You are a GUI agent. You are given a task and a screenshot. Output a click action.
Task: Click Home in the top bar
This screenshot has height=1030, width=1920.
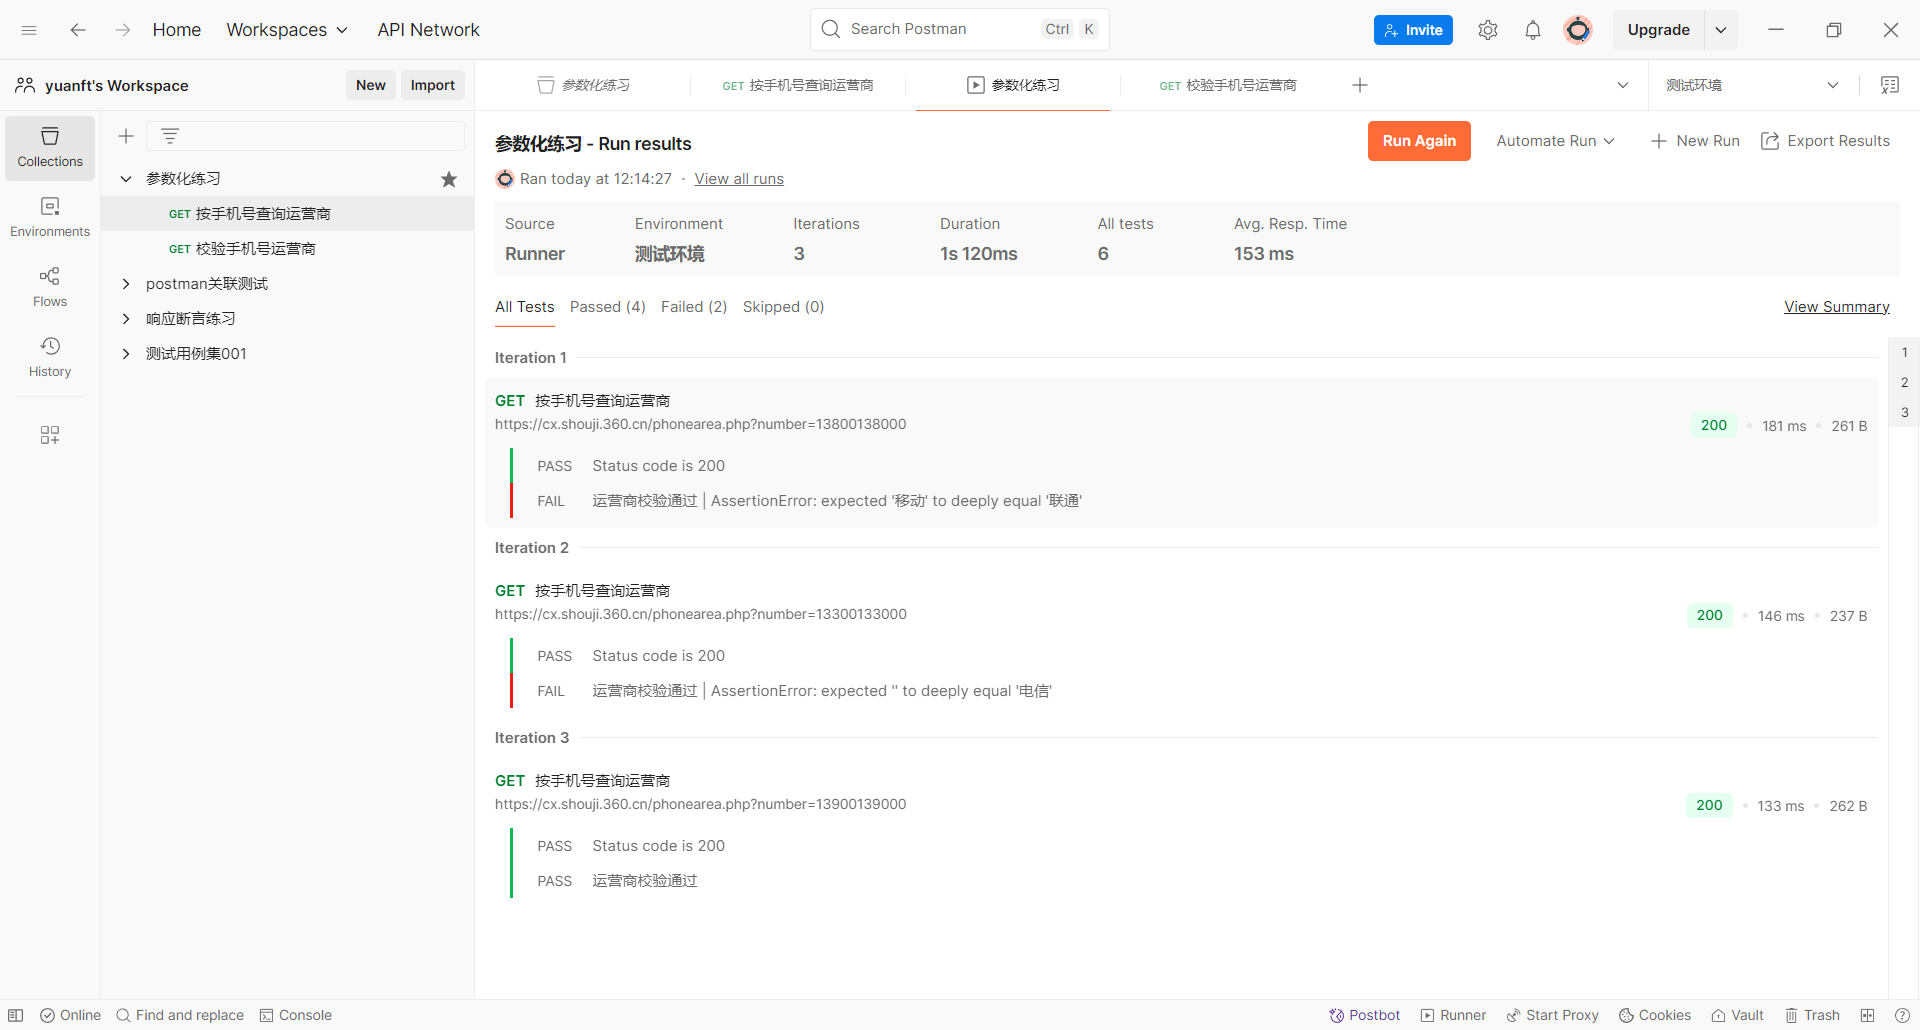coord(177,30)
